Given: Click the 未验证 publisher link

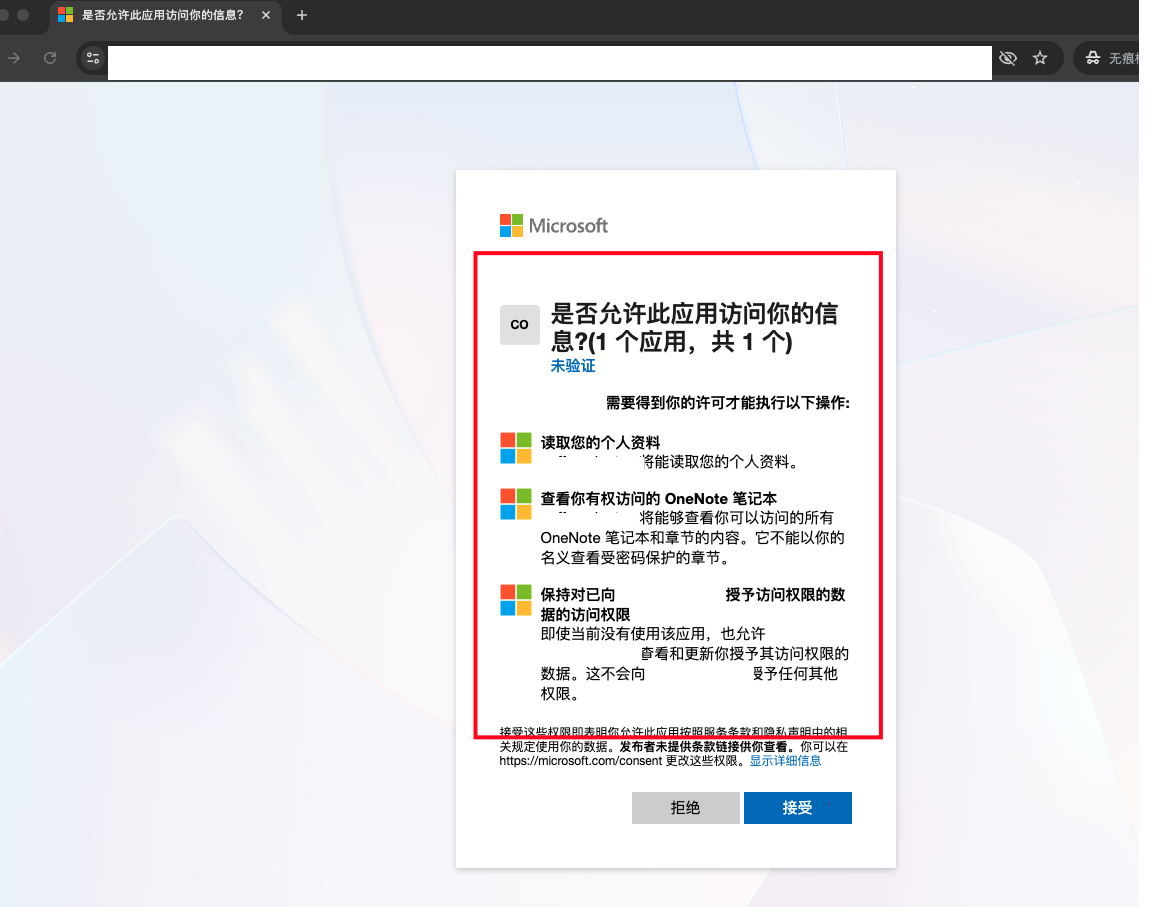Looking at the screenshot, I should pos(572,365).
